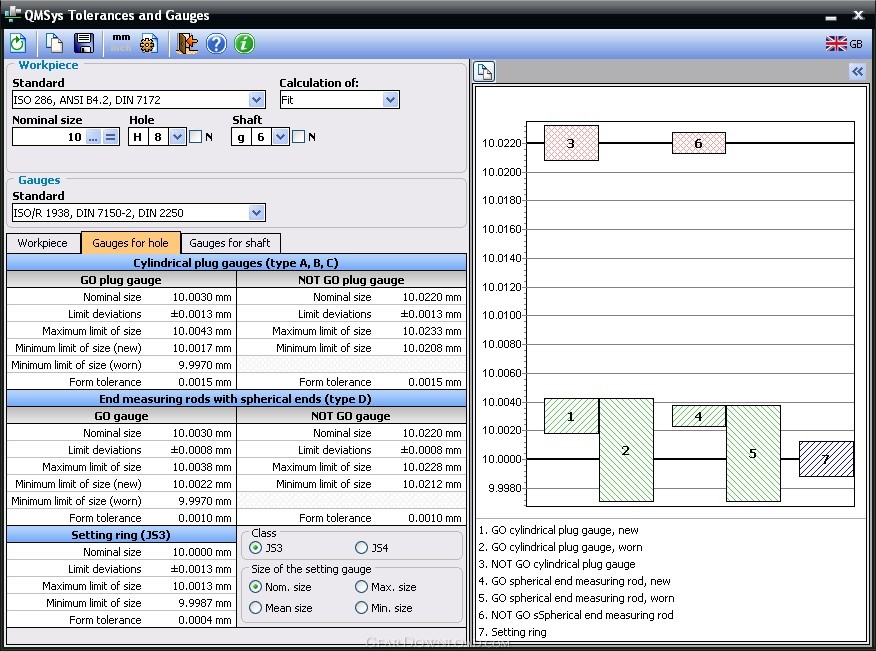Image resolution: width=876 pixels, height=651 pixels.
Task: Click the '10.0233 mm' maximum limit value
Action: point(432,331)
